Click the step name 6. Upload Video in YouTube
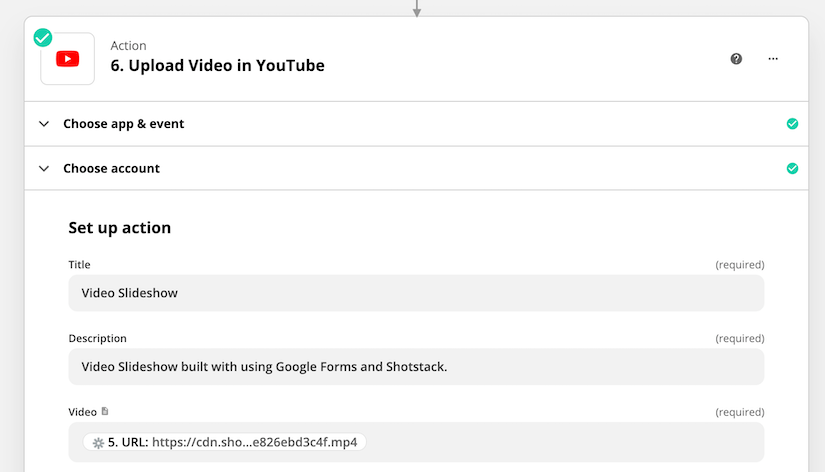 coord(217,66)
